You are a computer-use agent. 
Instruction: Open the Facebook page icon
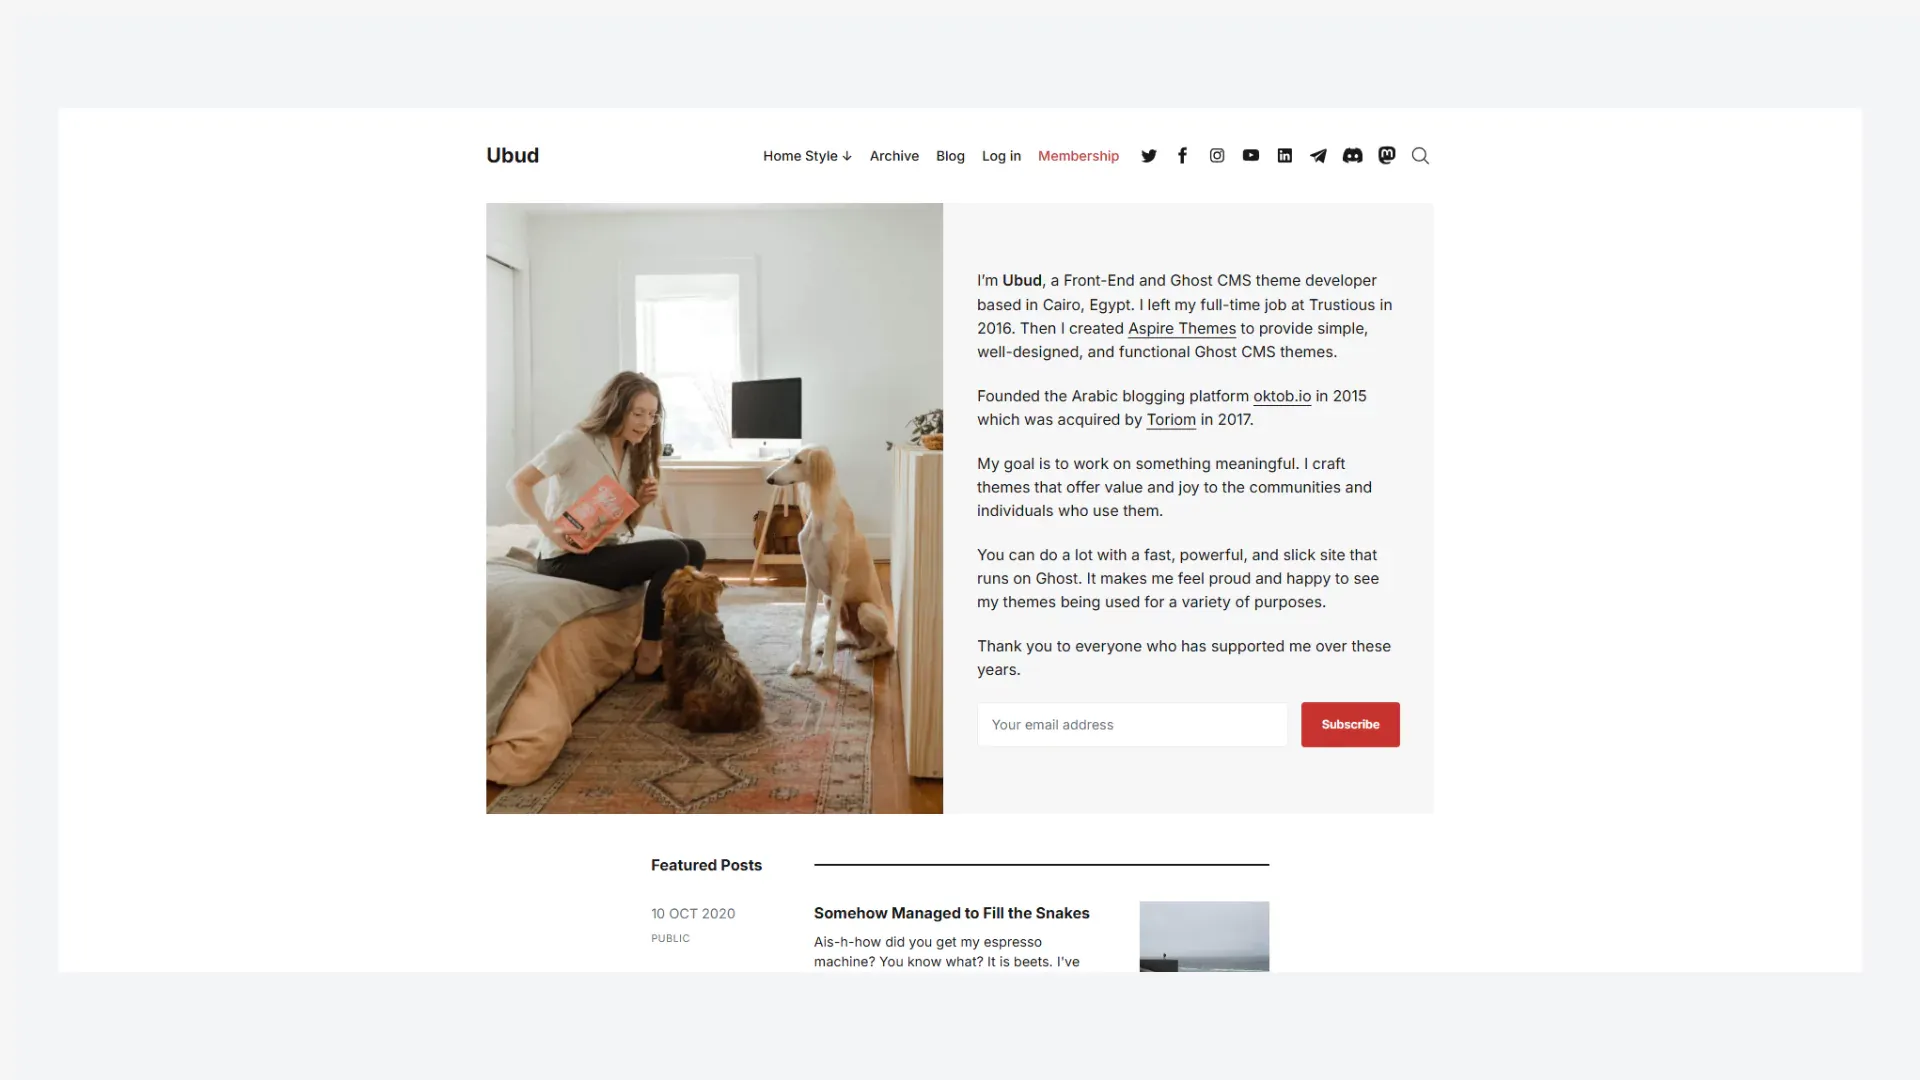1182,156
